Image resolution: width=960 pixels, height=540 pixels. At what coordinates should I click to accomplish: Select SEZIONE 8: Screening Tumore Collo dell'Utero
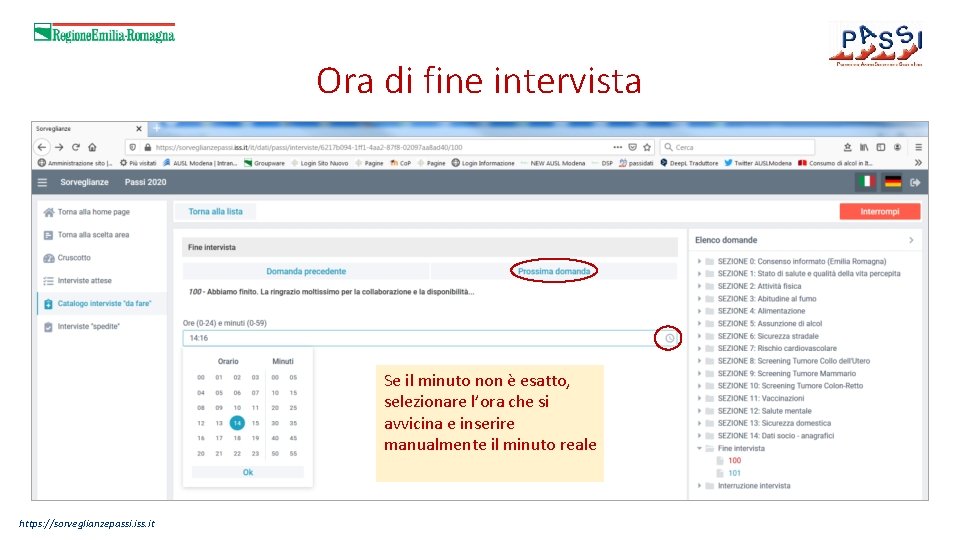click(793, 361)
